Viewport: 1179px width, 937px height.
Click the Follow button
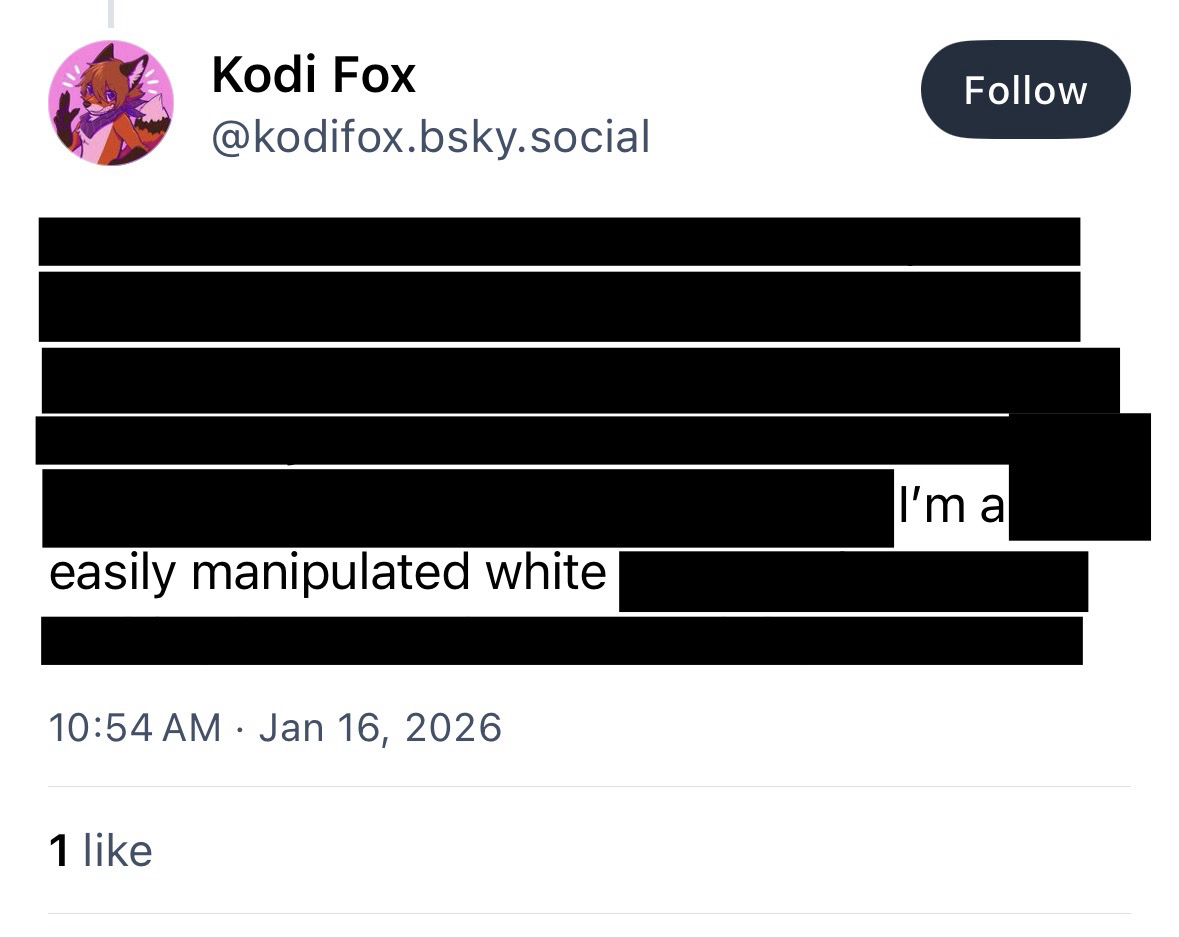coord(1025,90)
